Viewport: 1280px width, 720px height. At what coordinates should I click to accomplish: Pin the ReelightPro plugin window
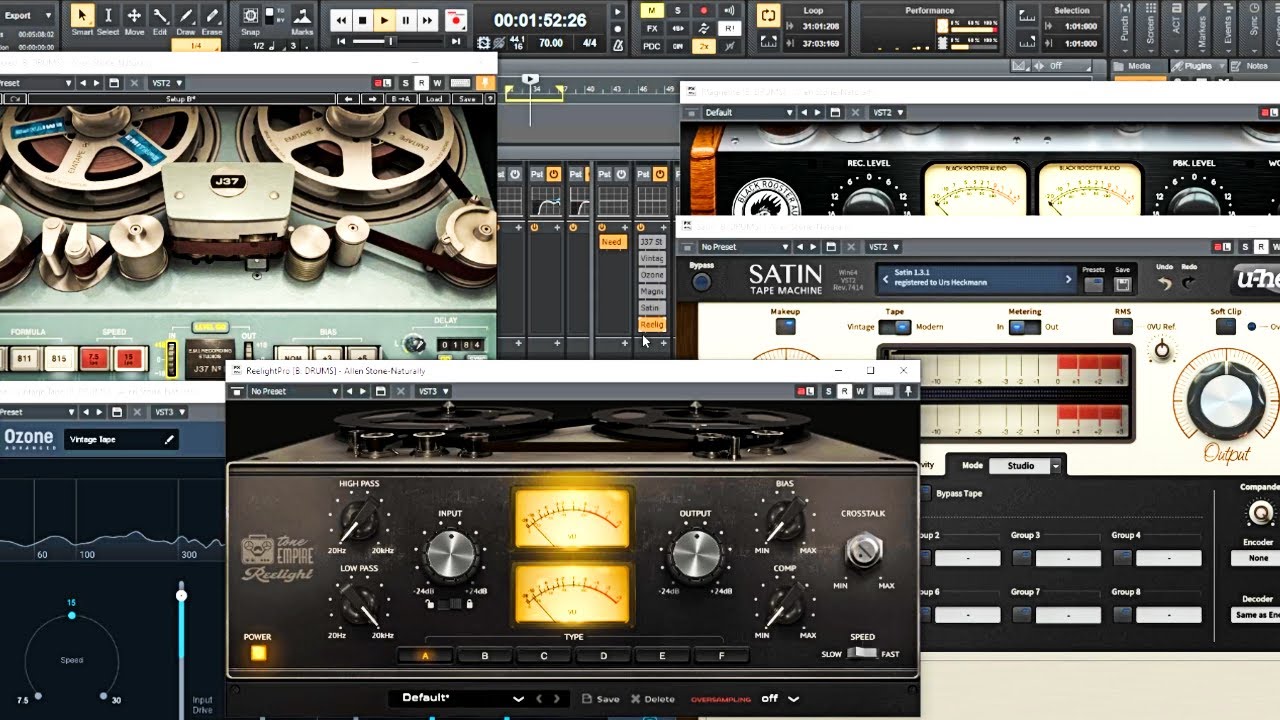coord(908,391)
